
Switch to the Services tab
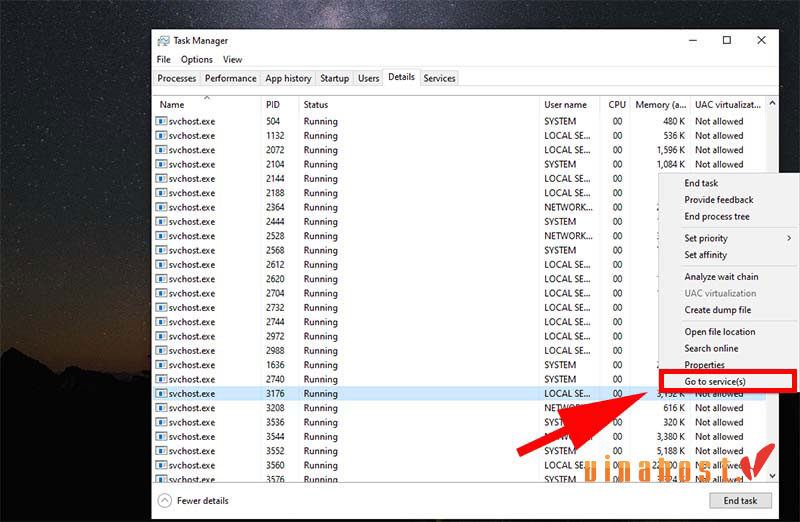point(439,79)
